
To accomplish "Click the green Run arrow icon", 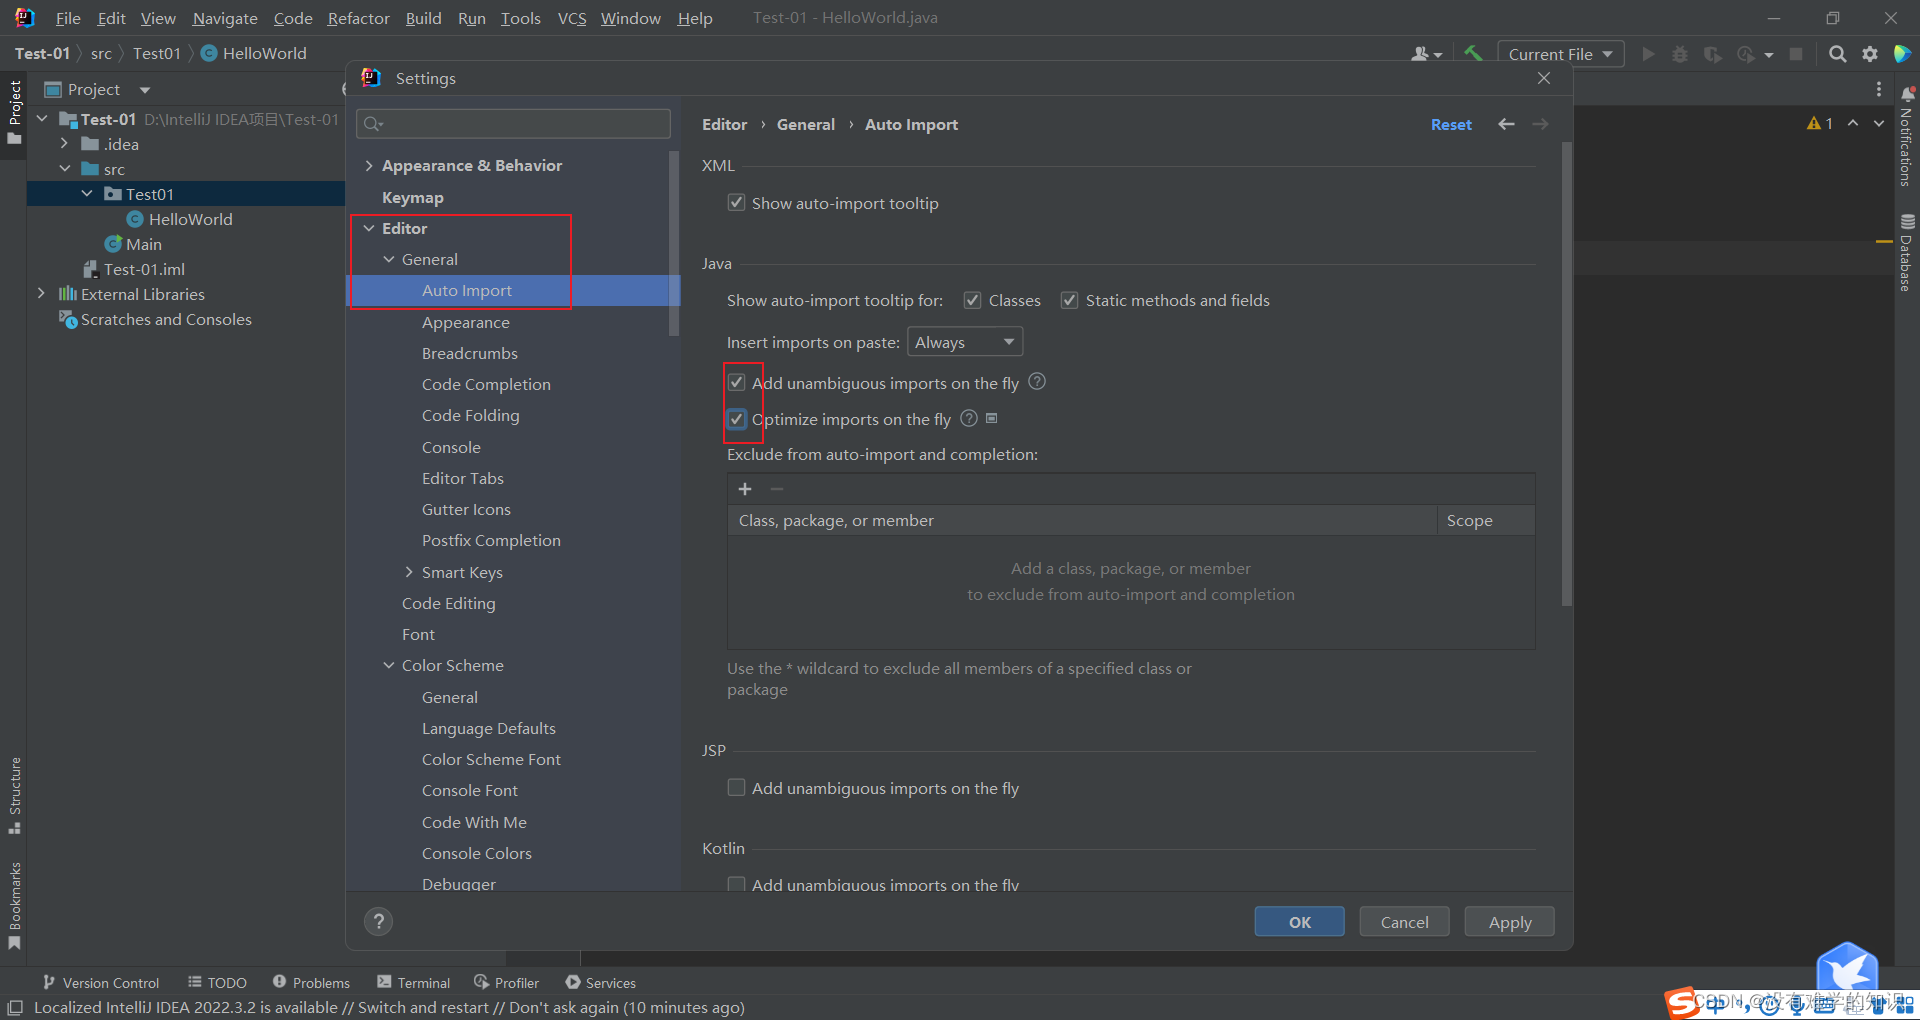I will pos(1648,54).
